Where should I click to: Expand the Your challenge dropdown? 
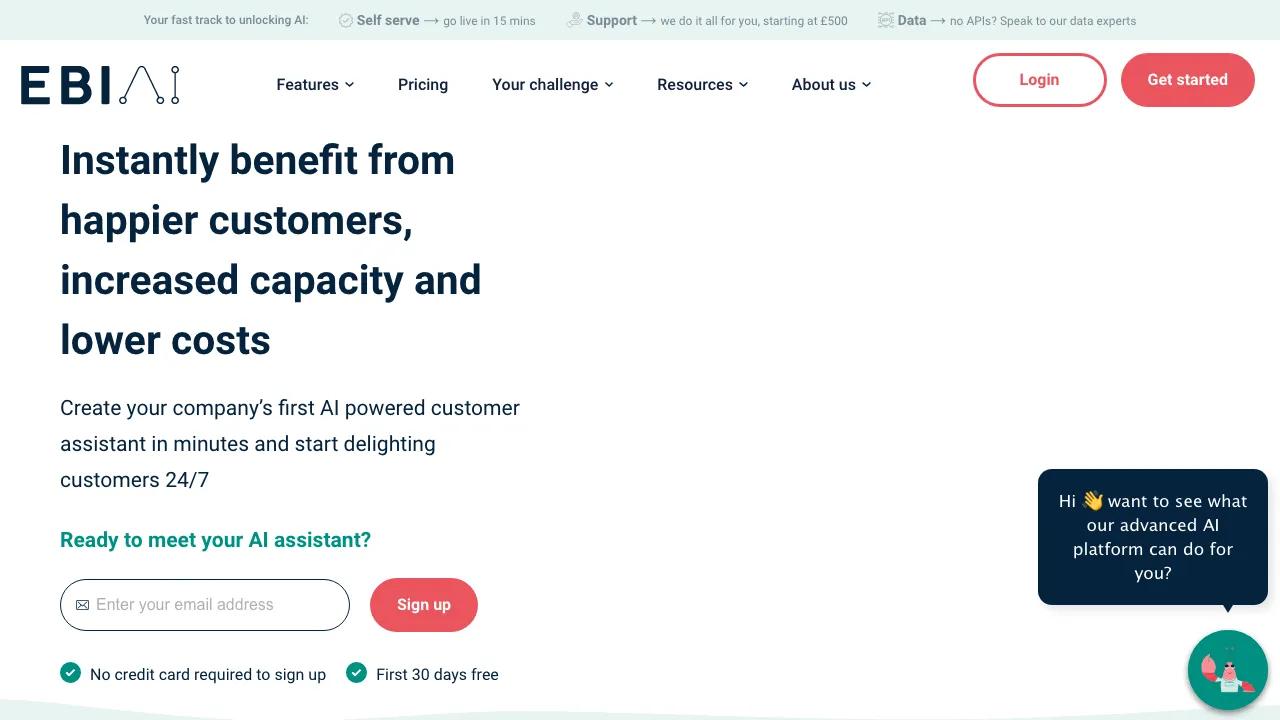click(552, 85)
